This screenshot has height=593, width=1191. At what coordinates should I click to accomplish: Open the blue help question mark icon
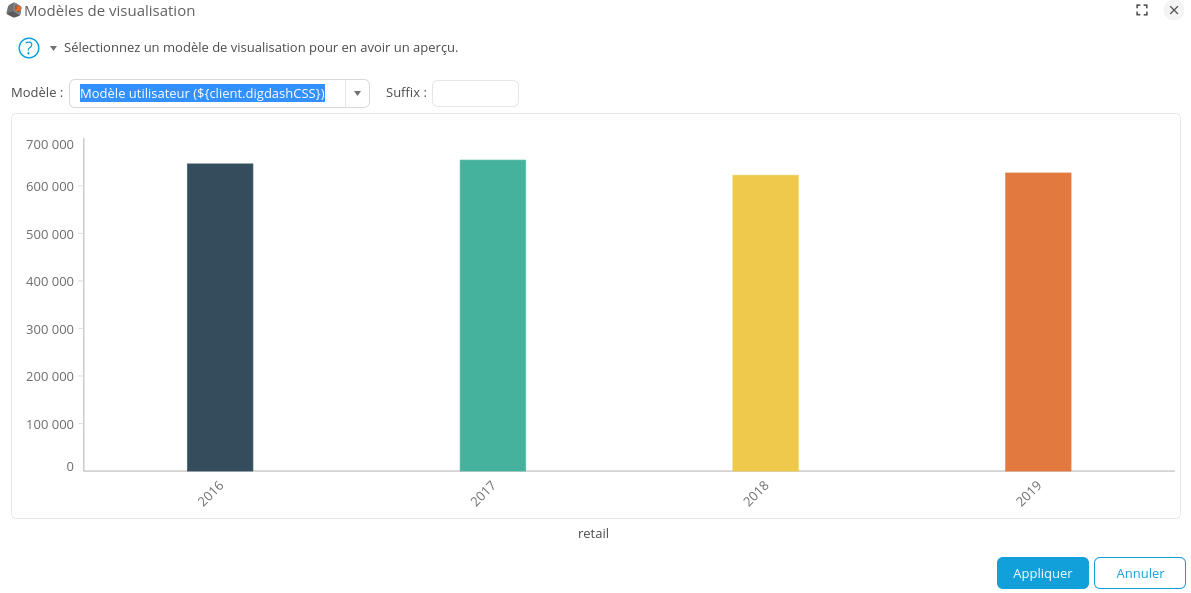pos(28,47)
